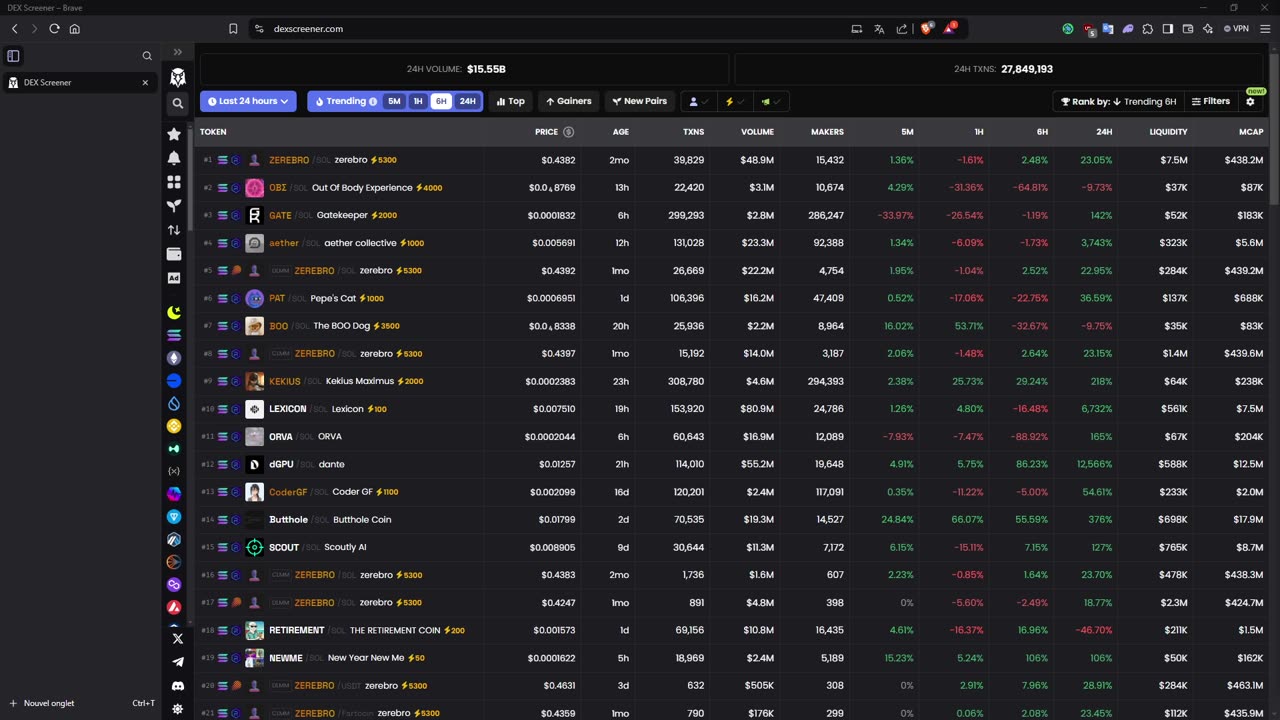The width and height of the screenshot is (1280, 720).
Task: Open Nouvel onglet new tab button
Action: (80, 703)
